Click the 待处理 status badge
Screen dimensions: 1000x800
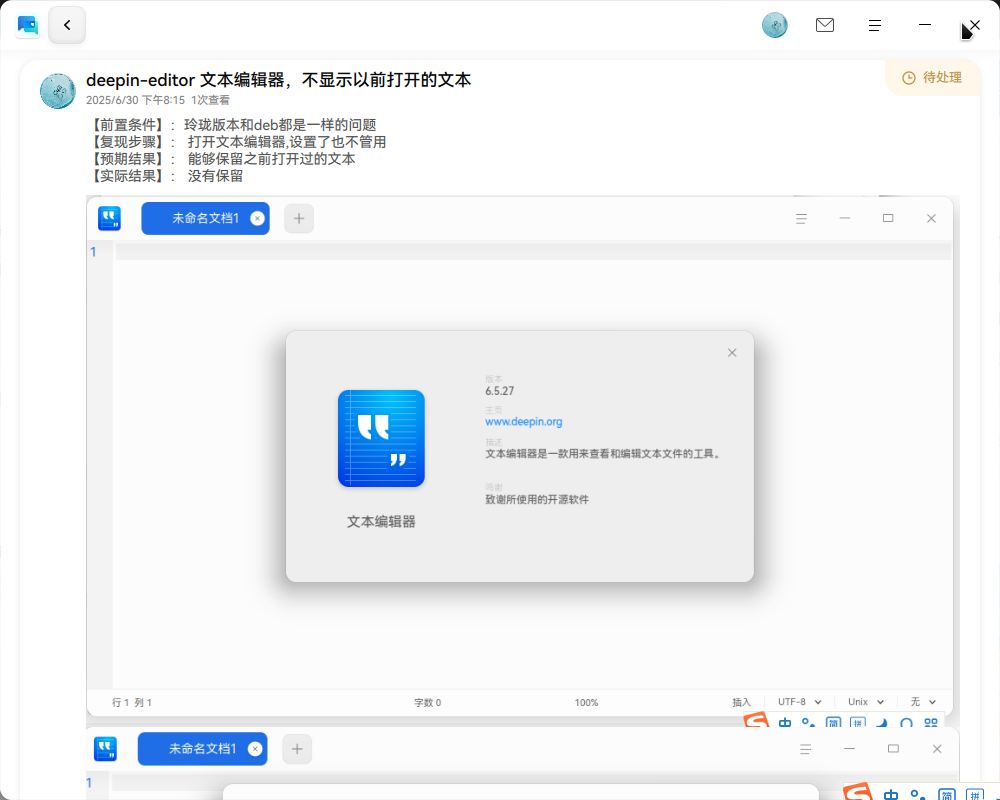click(x=932, y=78)
